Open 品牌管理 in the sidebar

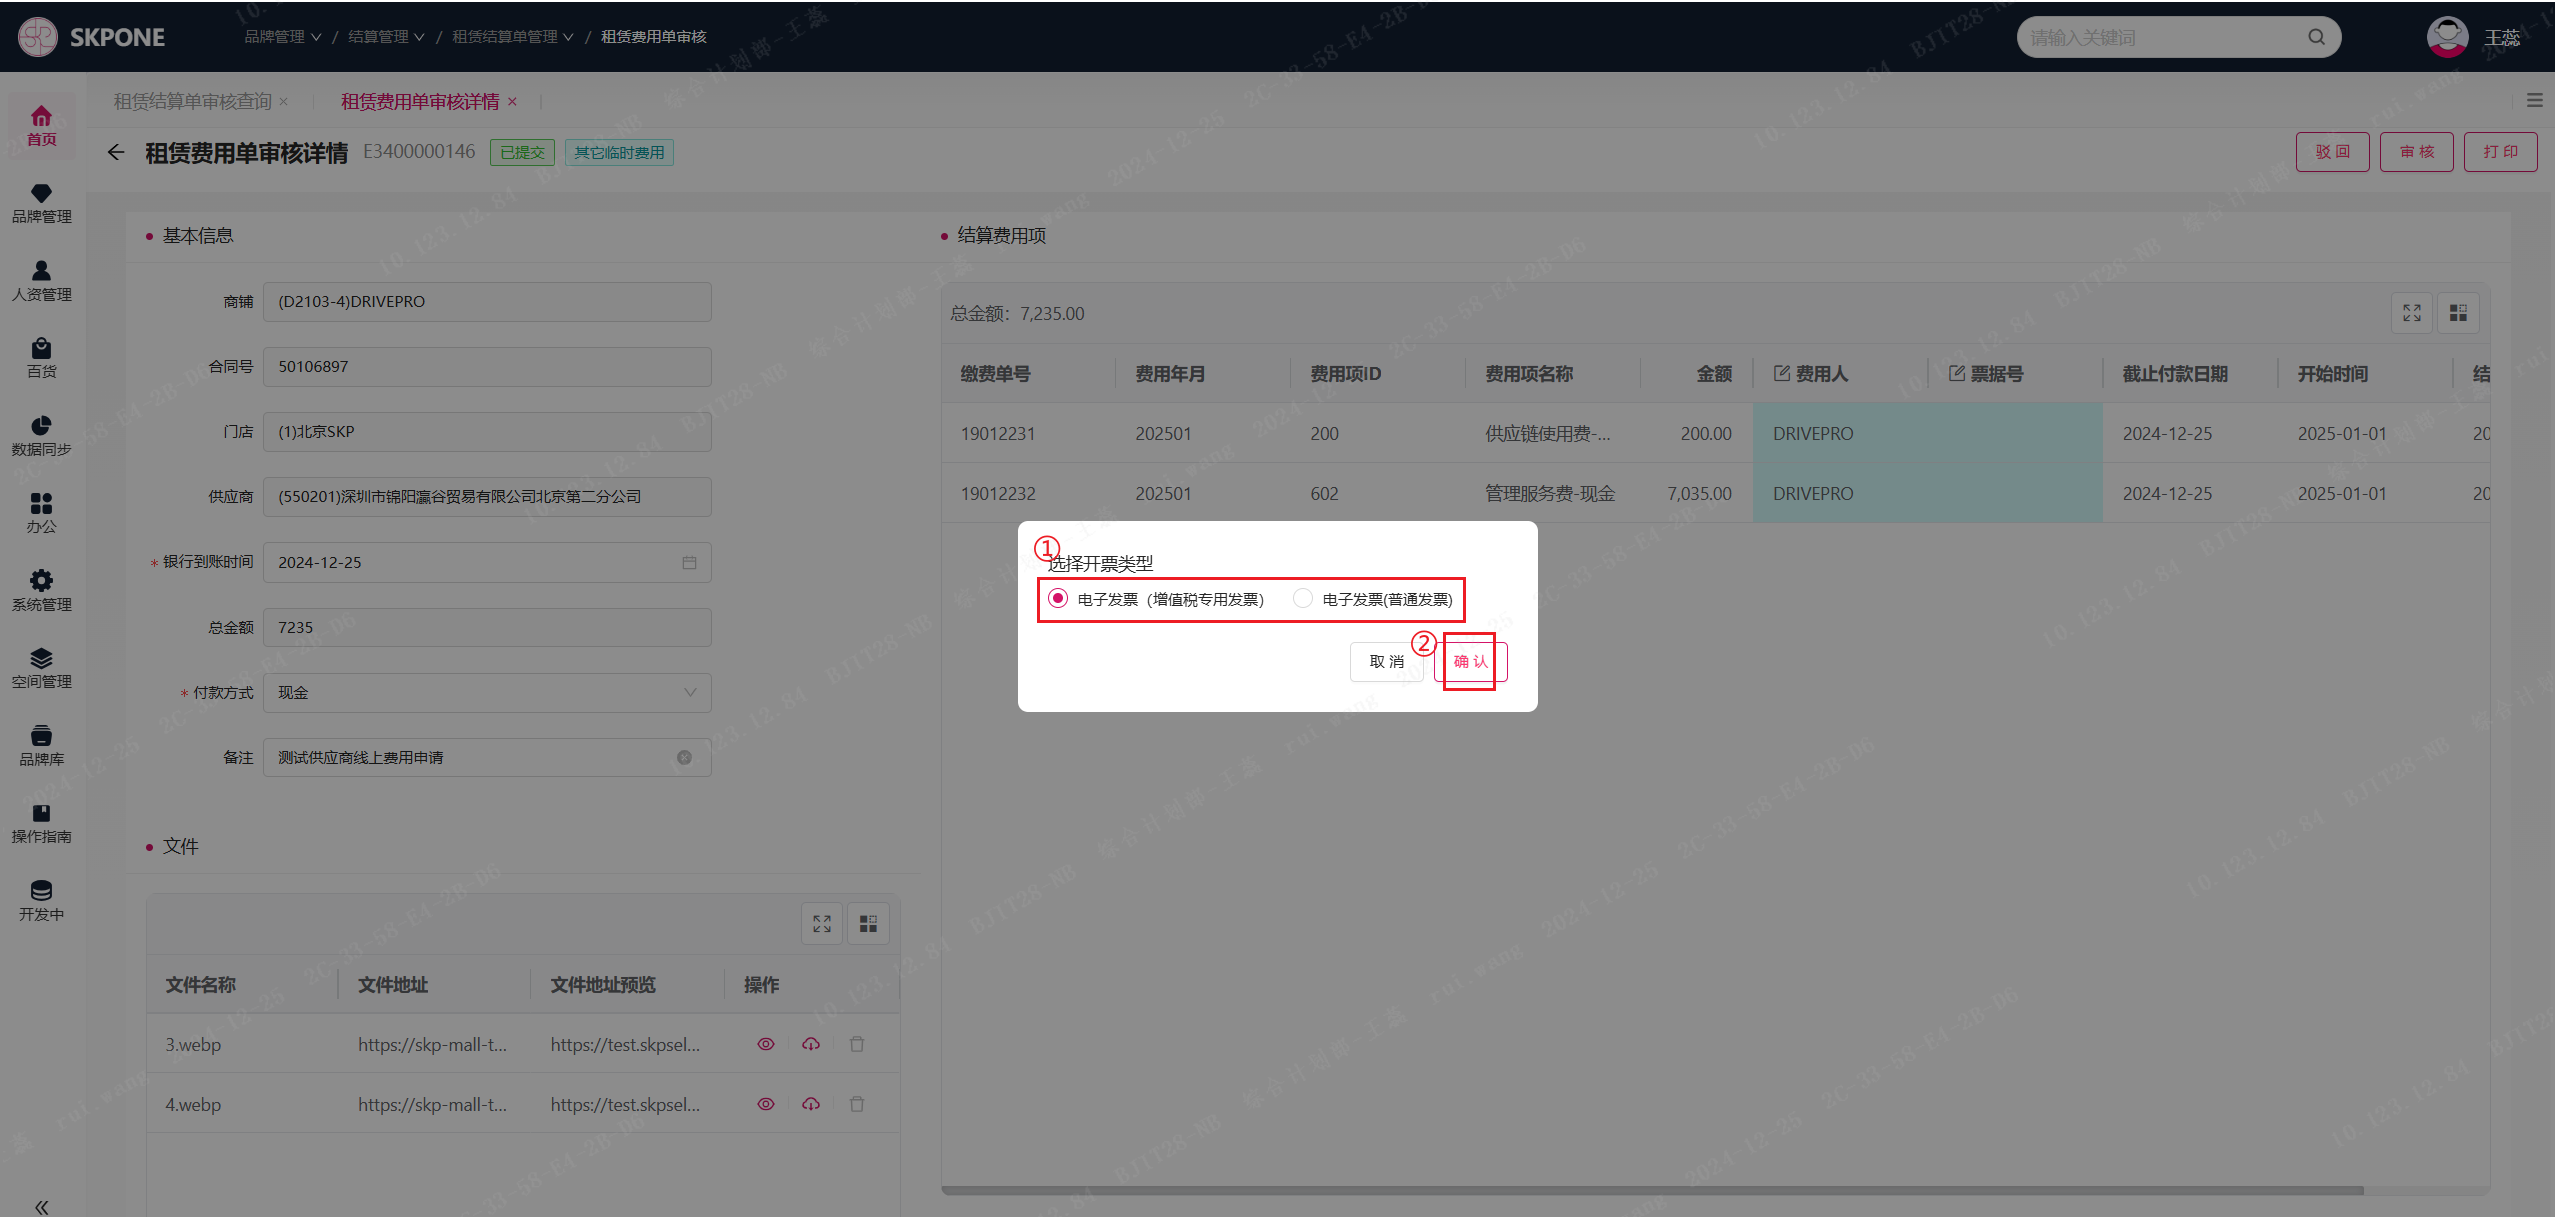click(41, 204)
